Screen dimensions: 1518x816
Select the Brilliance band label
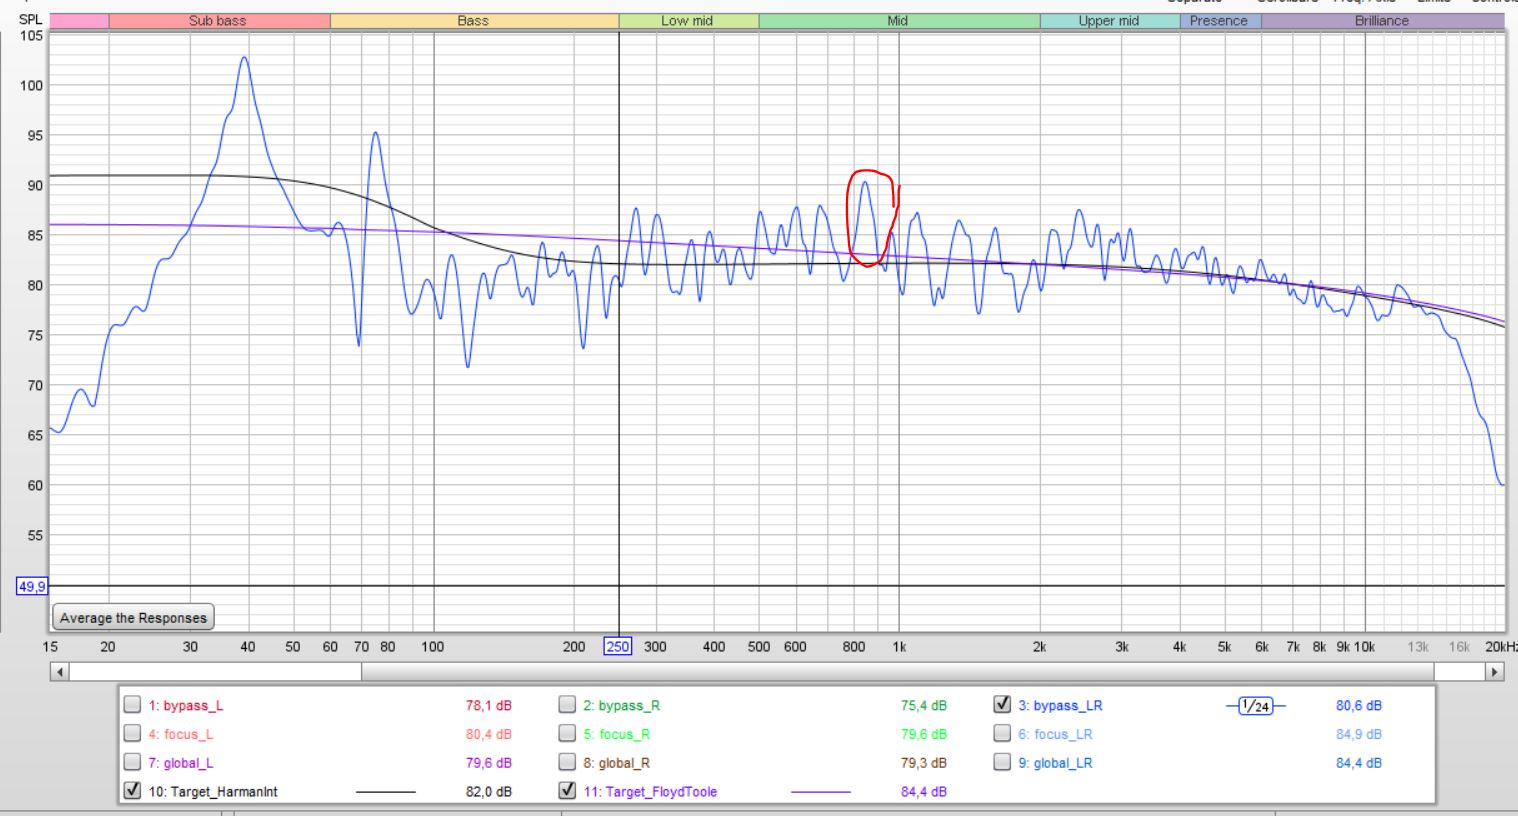pos(1382,21)
